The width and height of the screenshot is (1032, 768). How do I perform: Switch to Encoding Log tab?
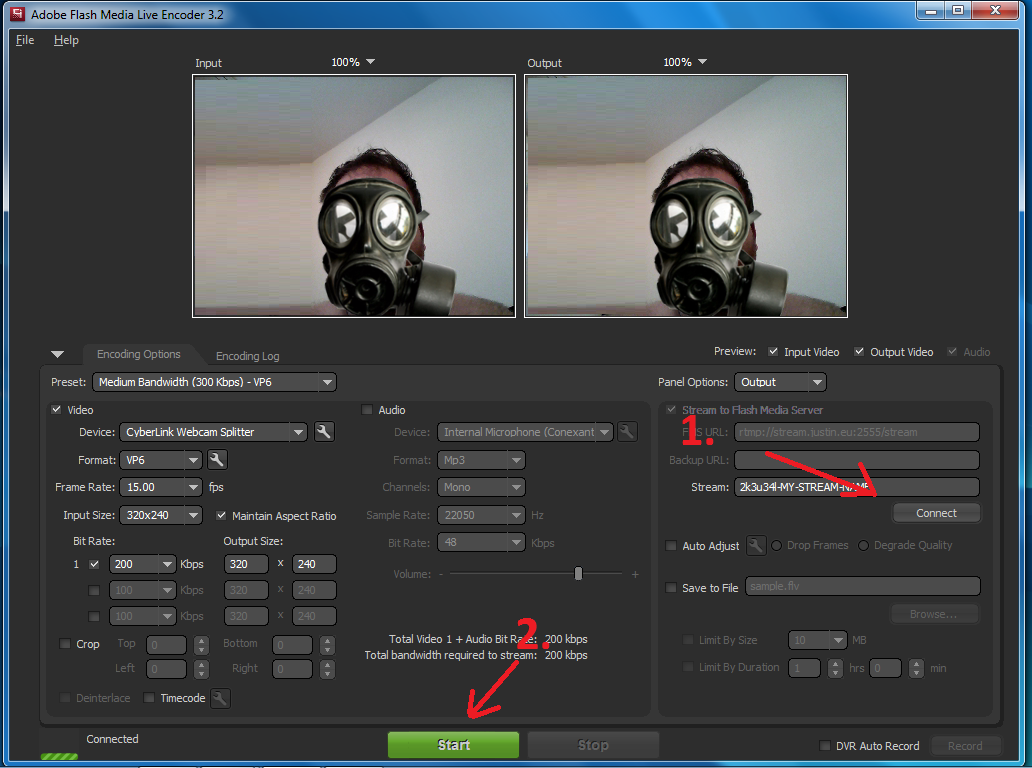click(x=247, y=355)
